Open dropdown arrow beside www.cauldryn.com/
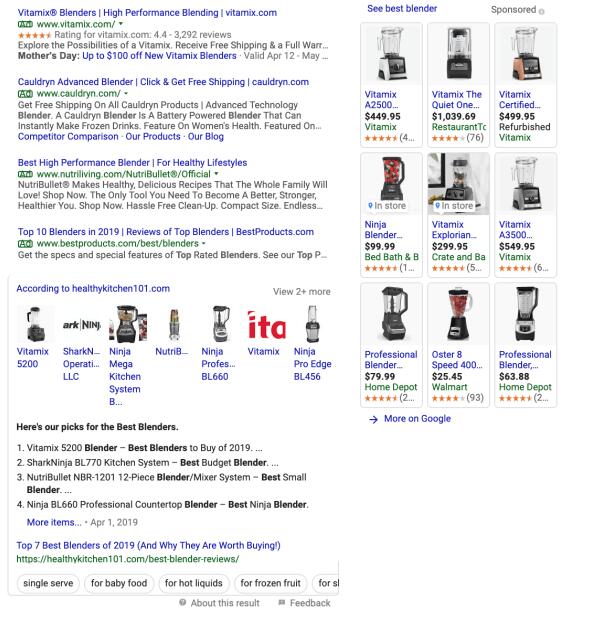 click(126, 94)
